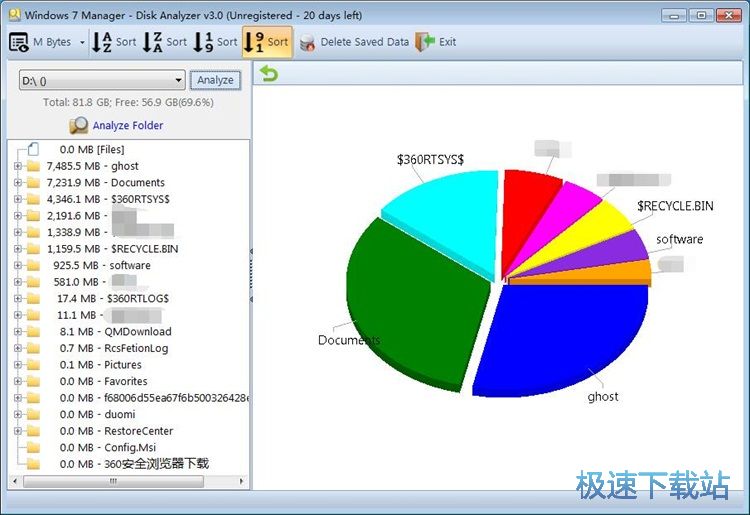The width and height of the screenshot is (750, 515).
Task: Select the 0.0 MB - [Files] row
Action: point(92,149)
